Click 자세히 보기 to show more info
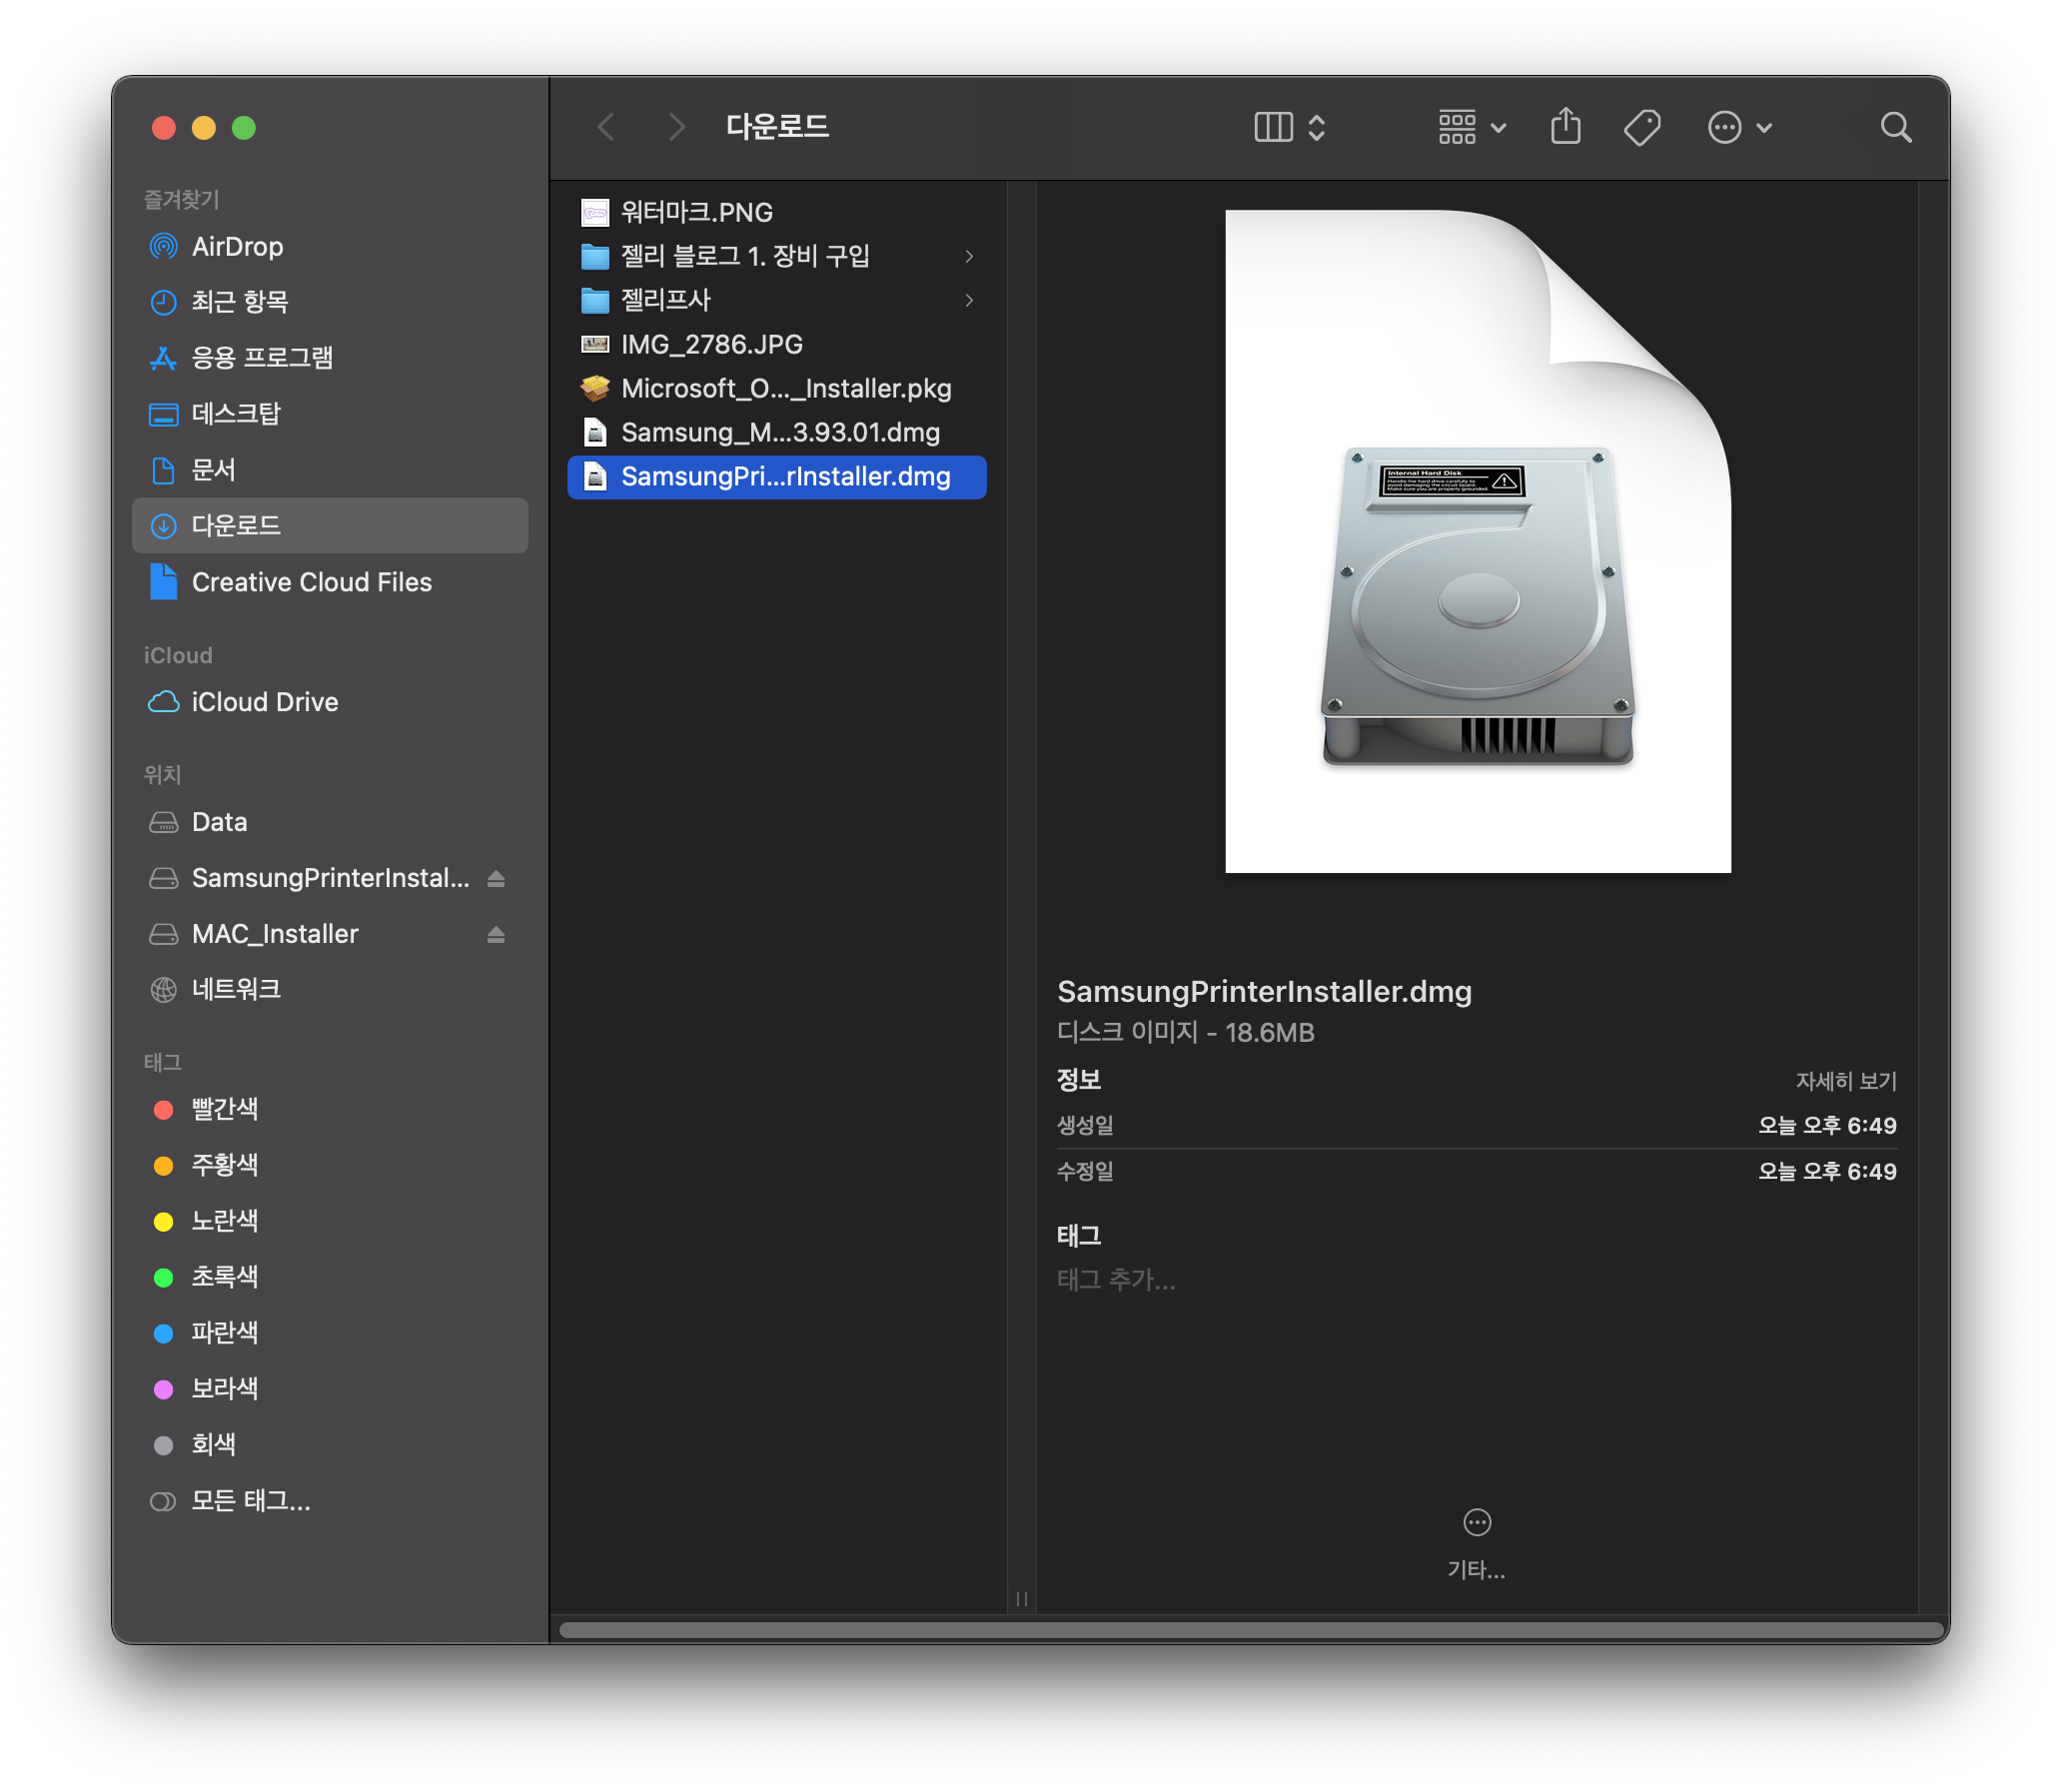 point(1845,1080)
